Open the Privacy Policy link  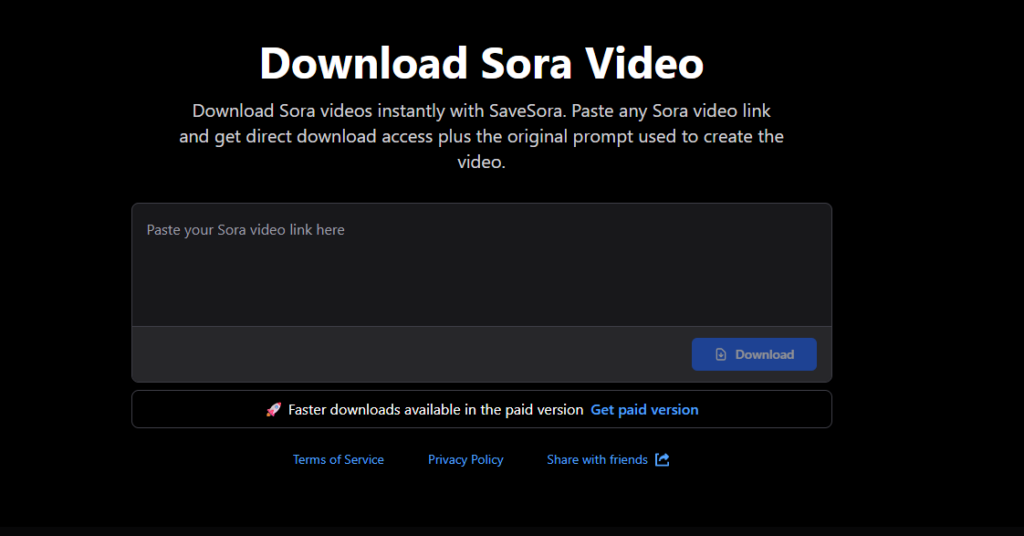point(466,460)
